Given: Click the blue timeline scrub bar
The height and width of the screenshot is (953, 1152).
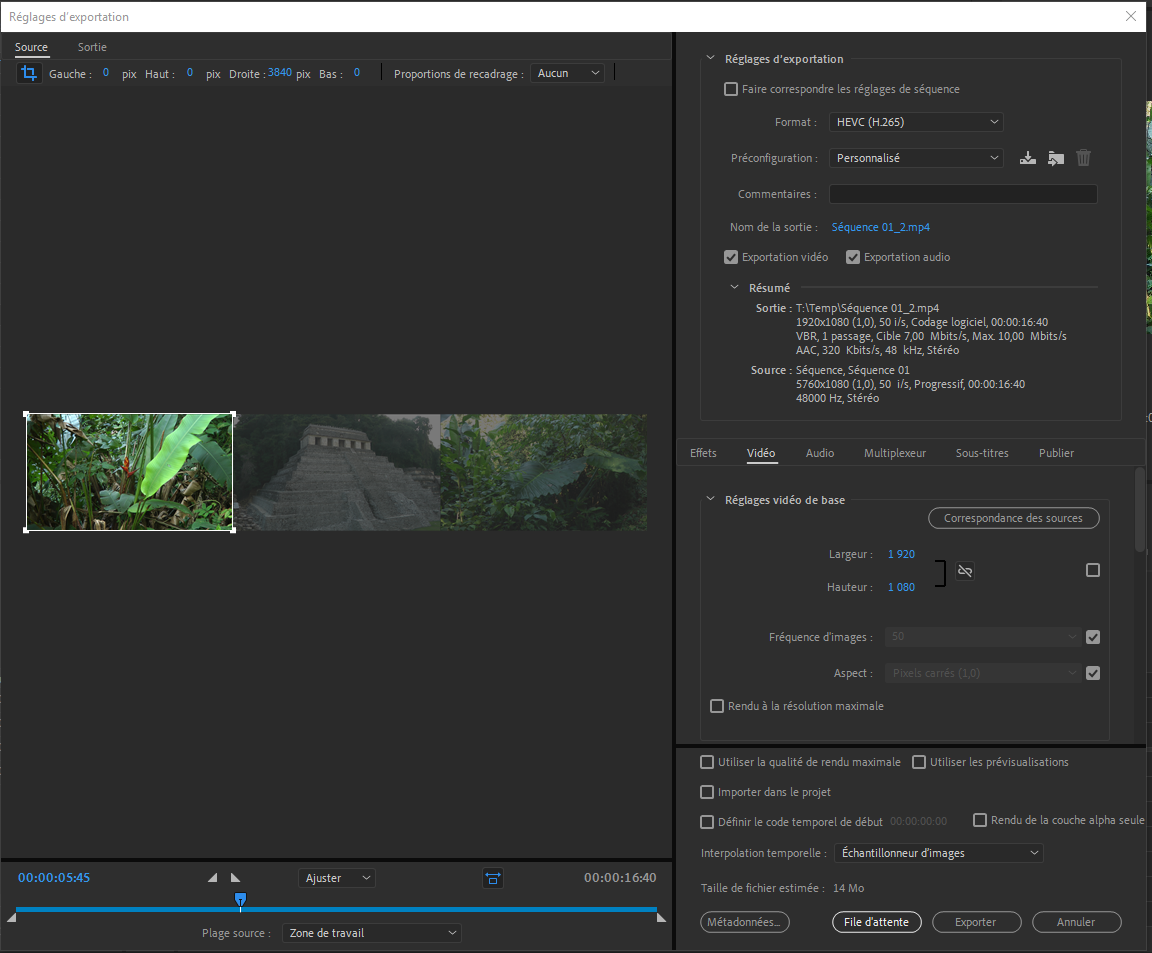Looking at the screenshot, I should click(x=336, y=910).
